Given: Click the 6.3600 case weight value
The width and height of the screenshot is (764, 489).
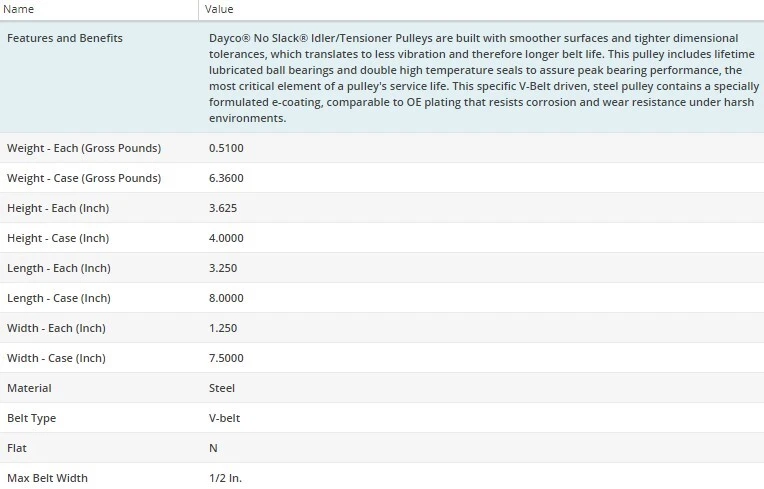Looking at the screenshot, I should coord(226,178).
